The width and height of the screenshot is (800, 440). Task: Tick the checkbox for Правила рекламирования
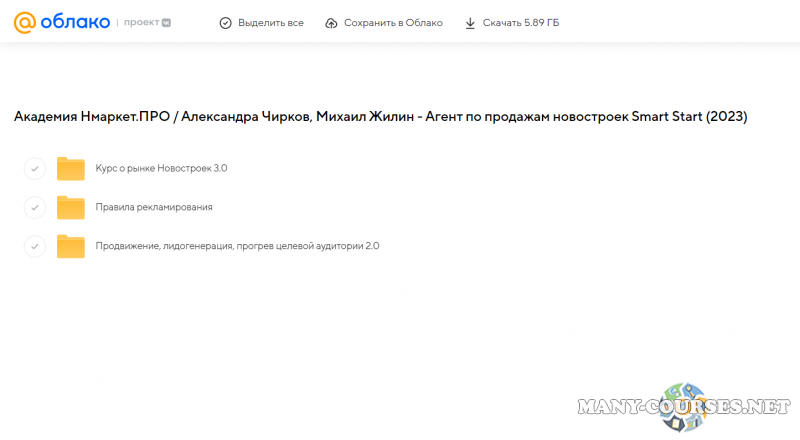pos(35,207)
